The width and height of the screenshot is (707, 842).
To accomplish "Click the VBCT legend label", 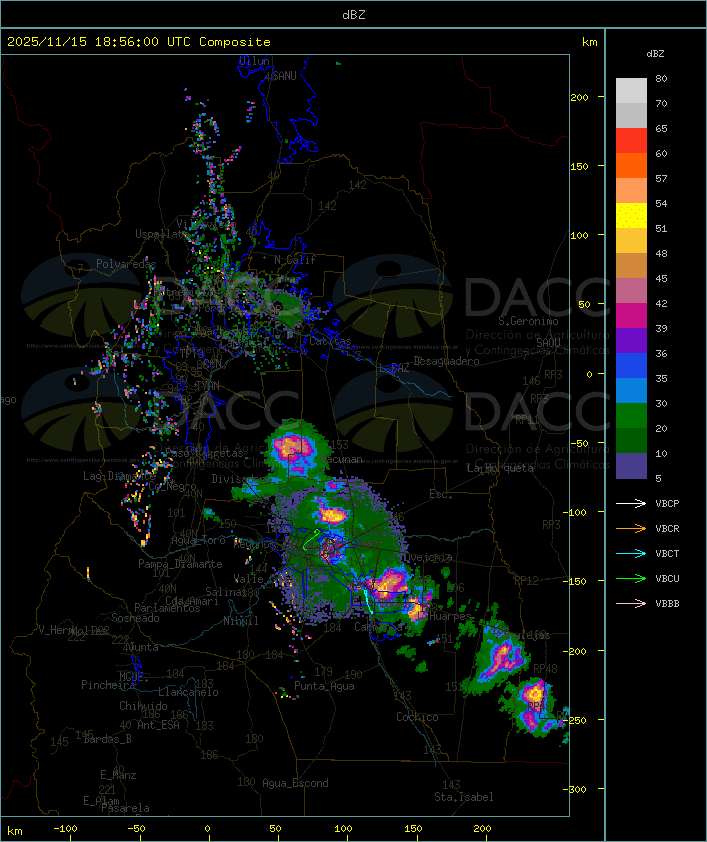I will (667, 554).
